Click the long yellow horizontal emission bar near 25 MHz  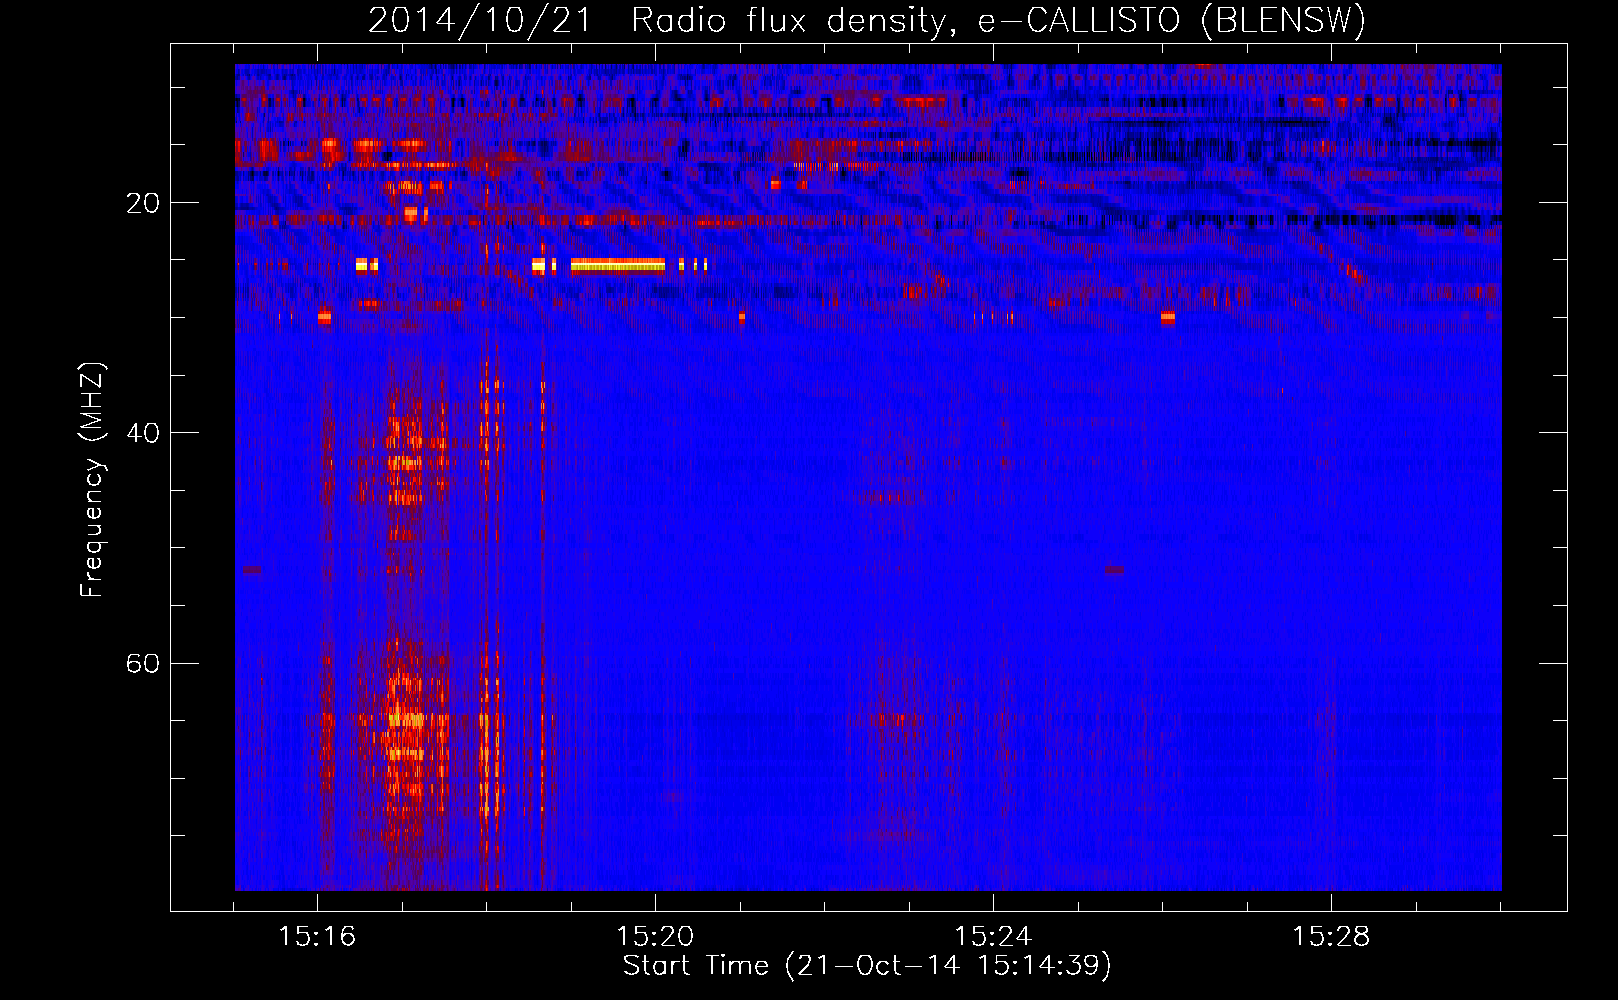pos(618,265)
